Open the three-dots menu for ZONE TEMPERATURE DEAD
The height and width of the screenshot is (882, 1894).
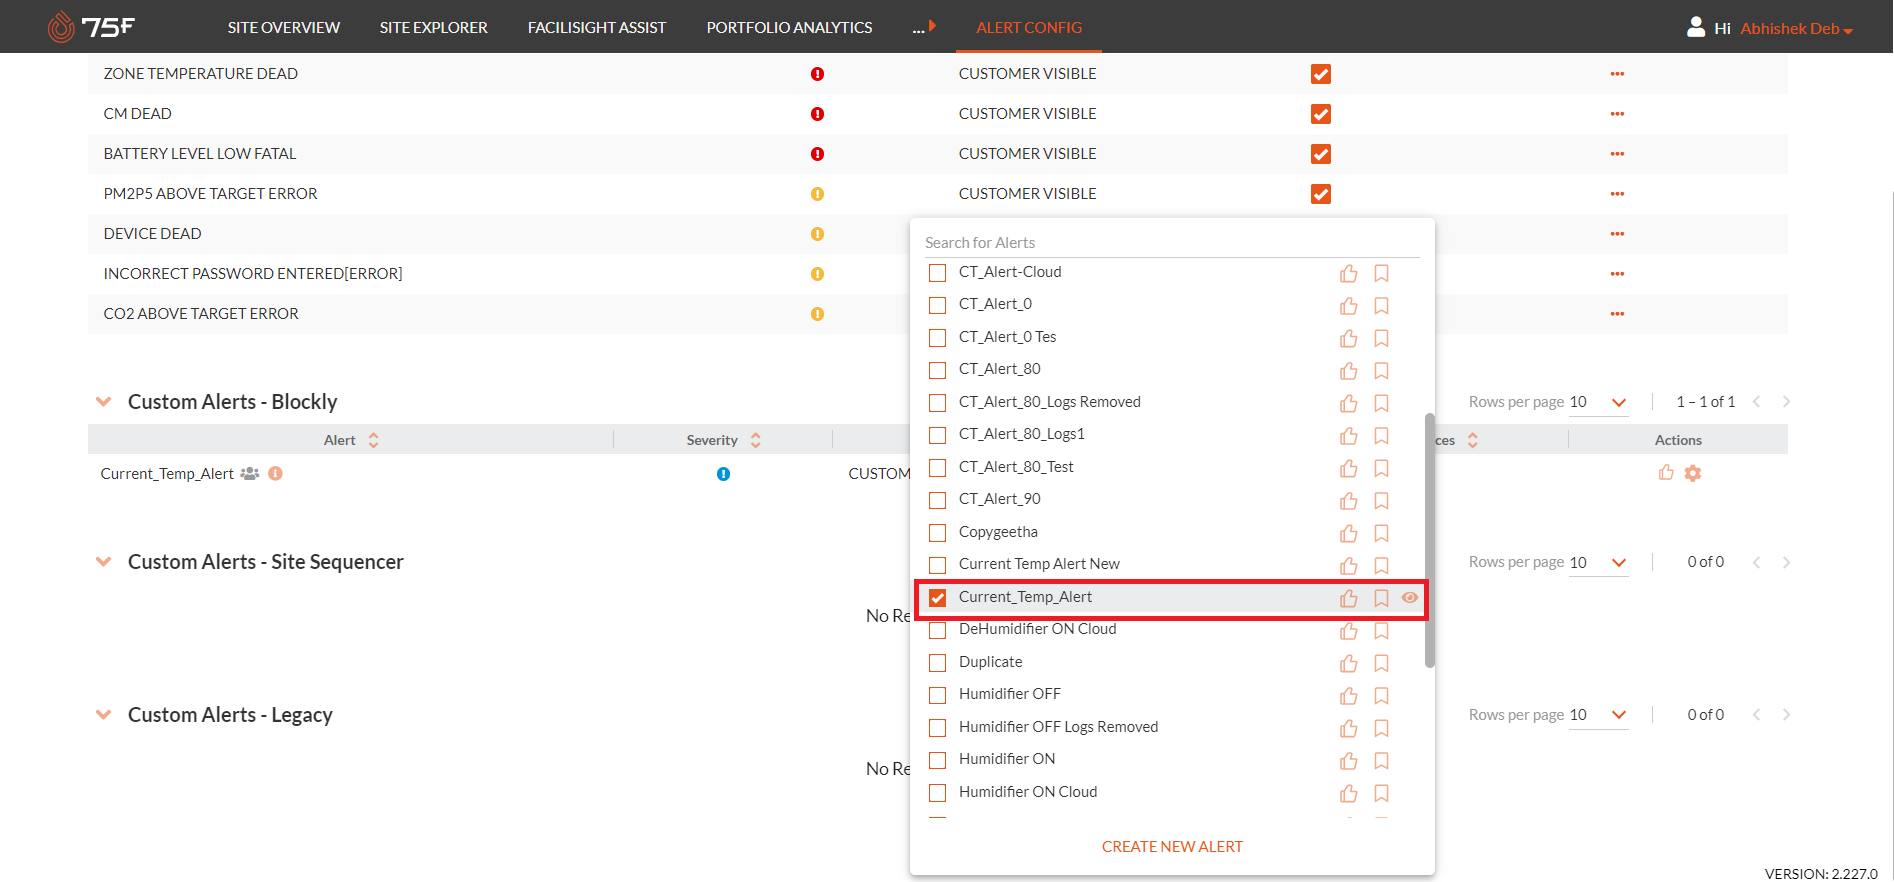click(x=1617, y=74)
